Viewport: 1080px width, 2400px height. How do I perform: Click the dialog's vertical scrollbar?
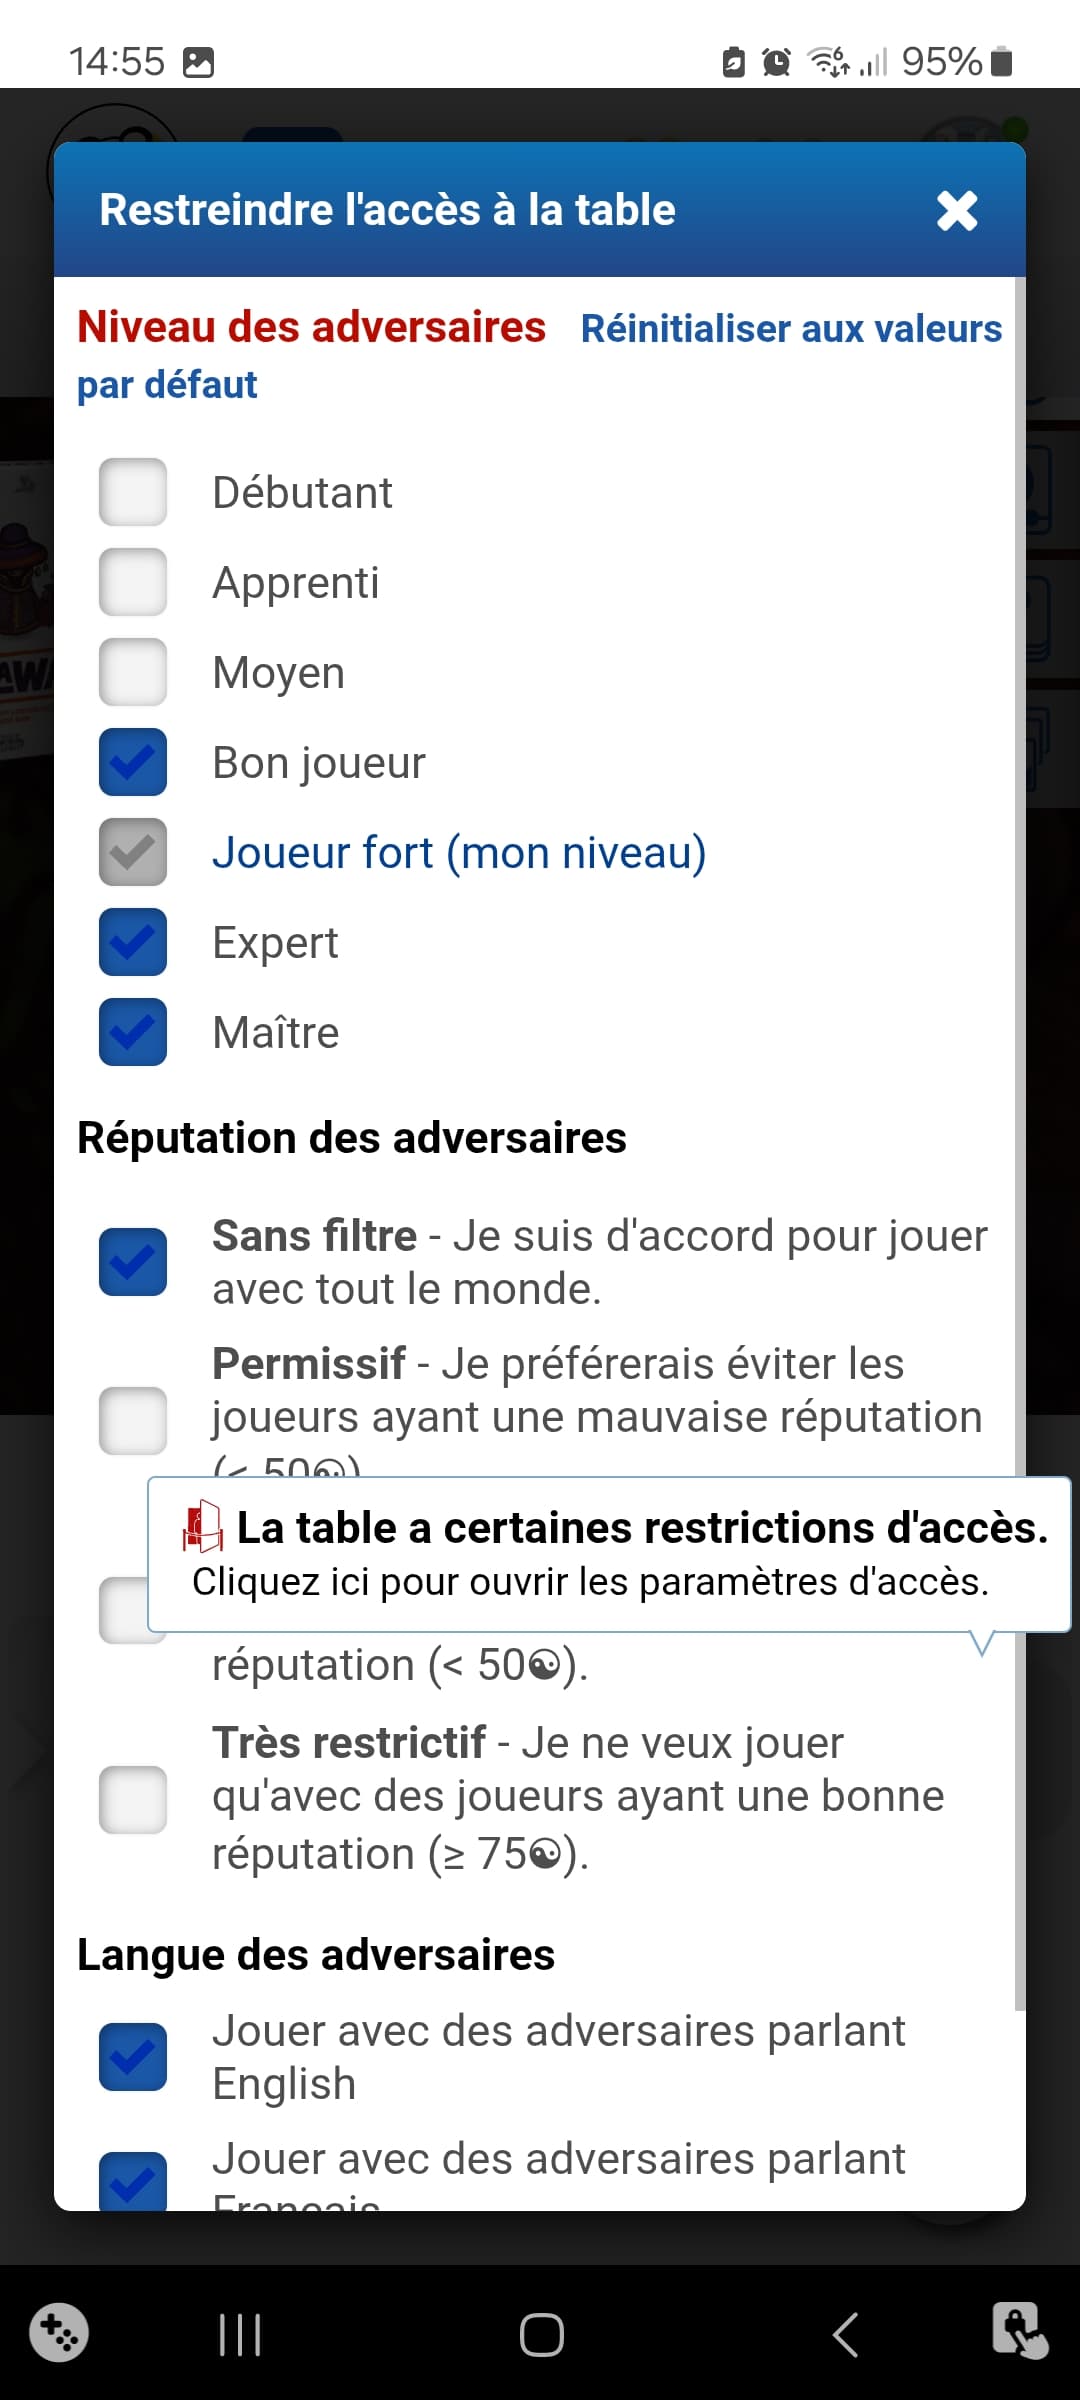[1020, 1140]
